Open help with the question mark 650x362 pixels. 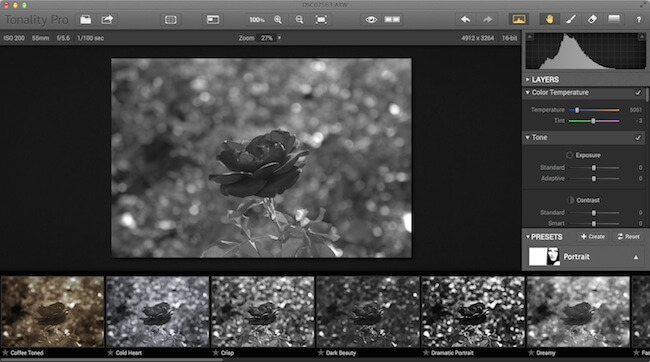[x=639, y=19]
